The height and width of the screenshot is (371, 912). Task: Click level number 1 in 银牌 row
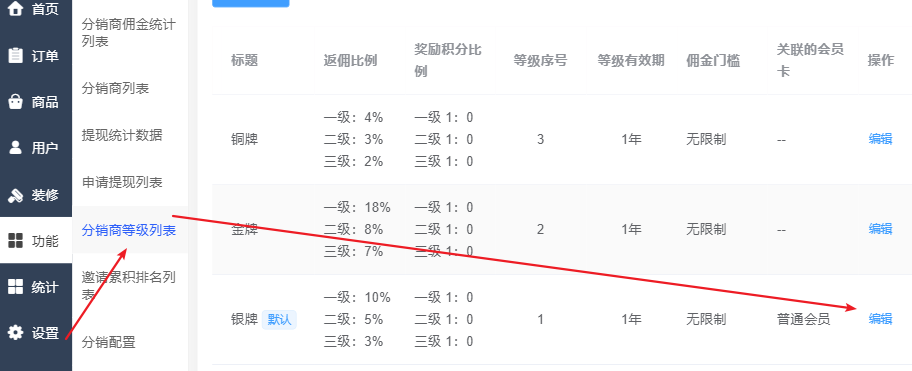(x=540, y=319)
